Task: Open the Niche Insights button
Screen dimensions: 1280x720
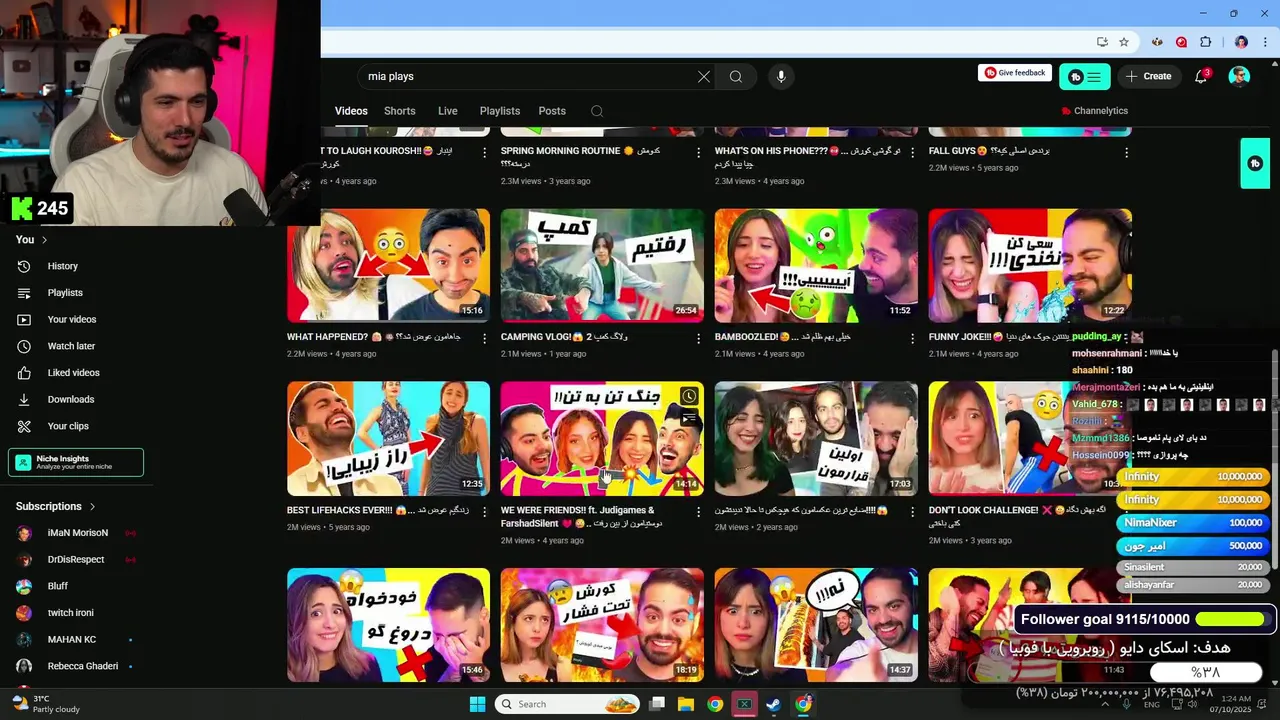Action: 76,462
